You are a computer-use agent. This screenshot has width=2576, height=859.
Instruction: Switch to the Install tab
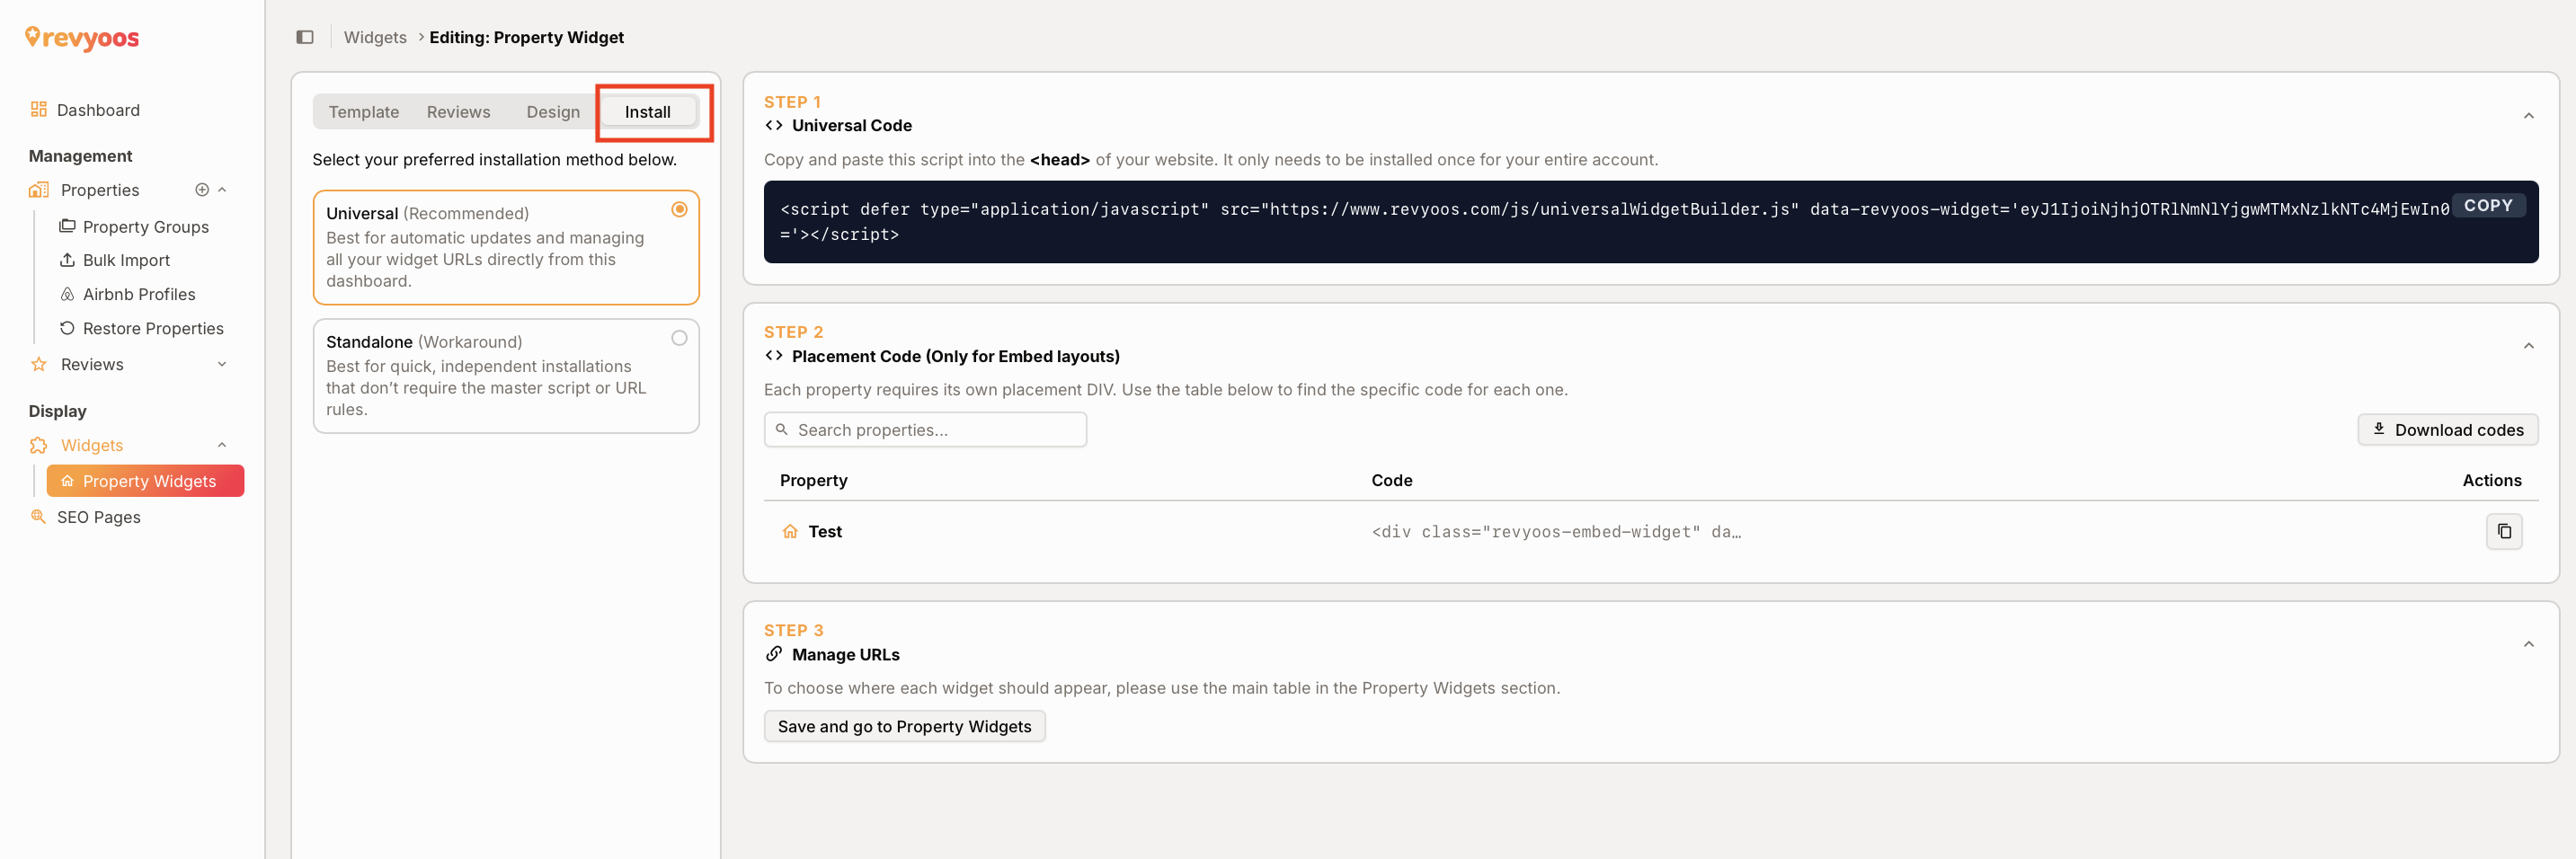[x=648, y=112]
